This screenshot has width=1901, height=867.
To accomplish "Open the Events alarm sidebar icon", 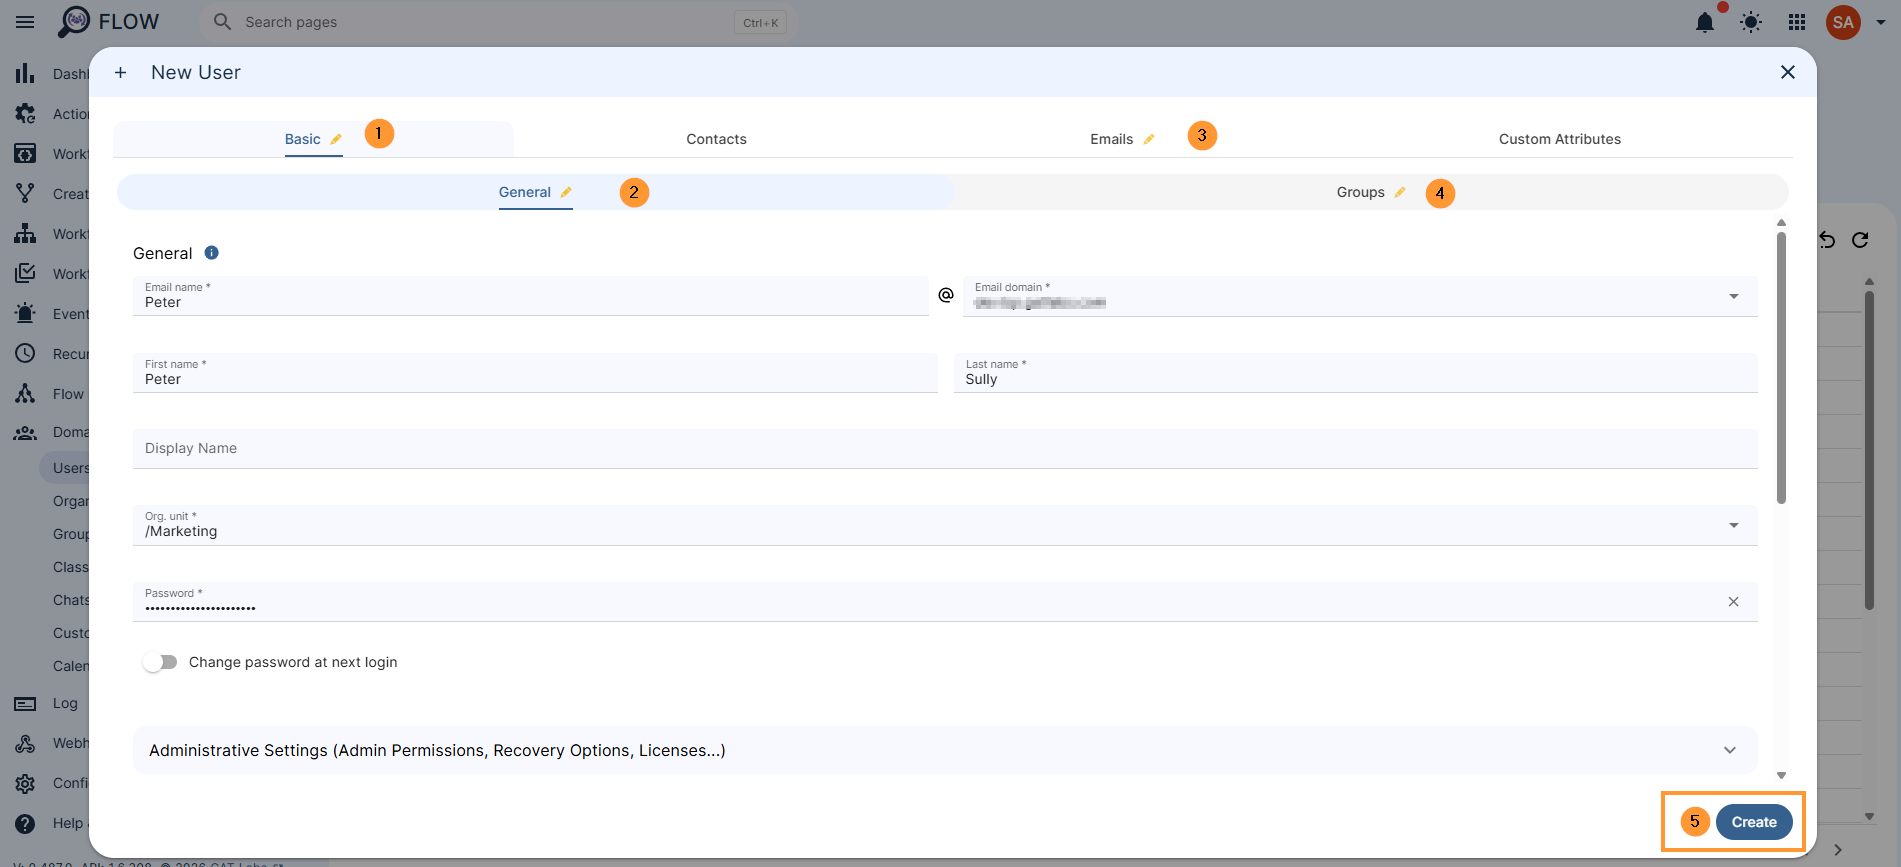I will click(25, 313).
